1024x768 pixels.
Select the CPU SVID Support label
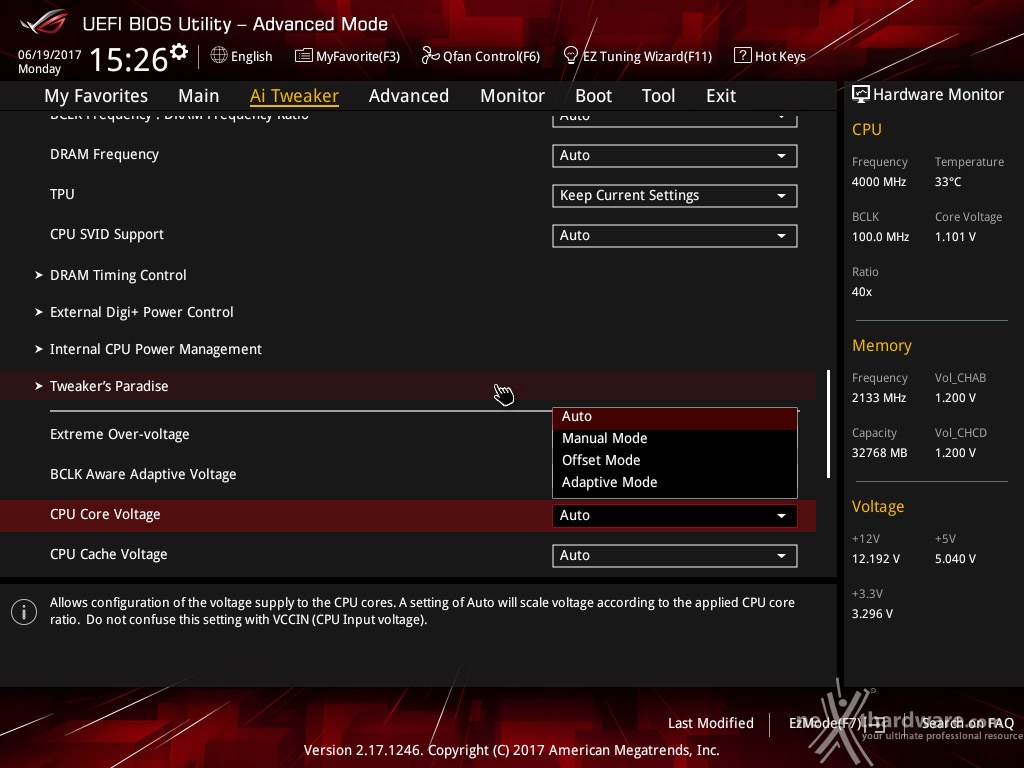point(106,234)
